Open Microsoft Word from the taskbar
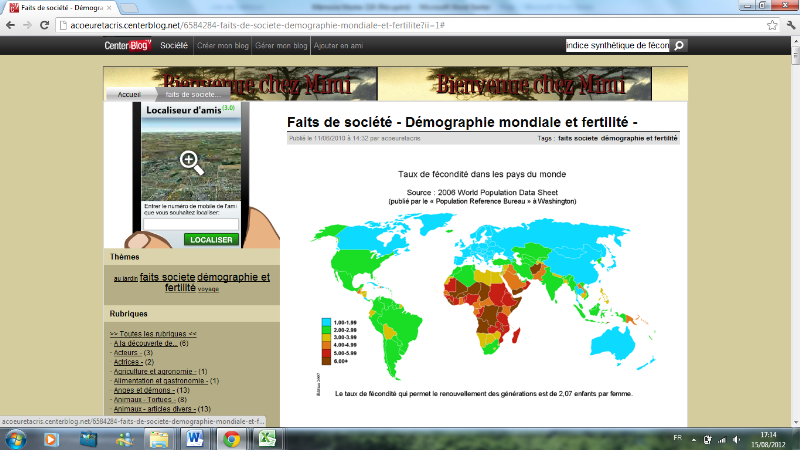 [194, 438]
